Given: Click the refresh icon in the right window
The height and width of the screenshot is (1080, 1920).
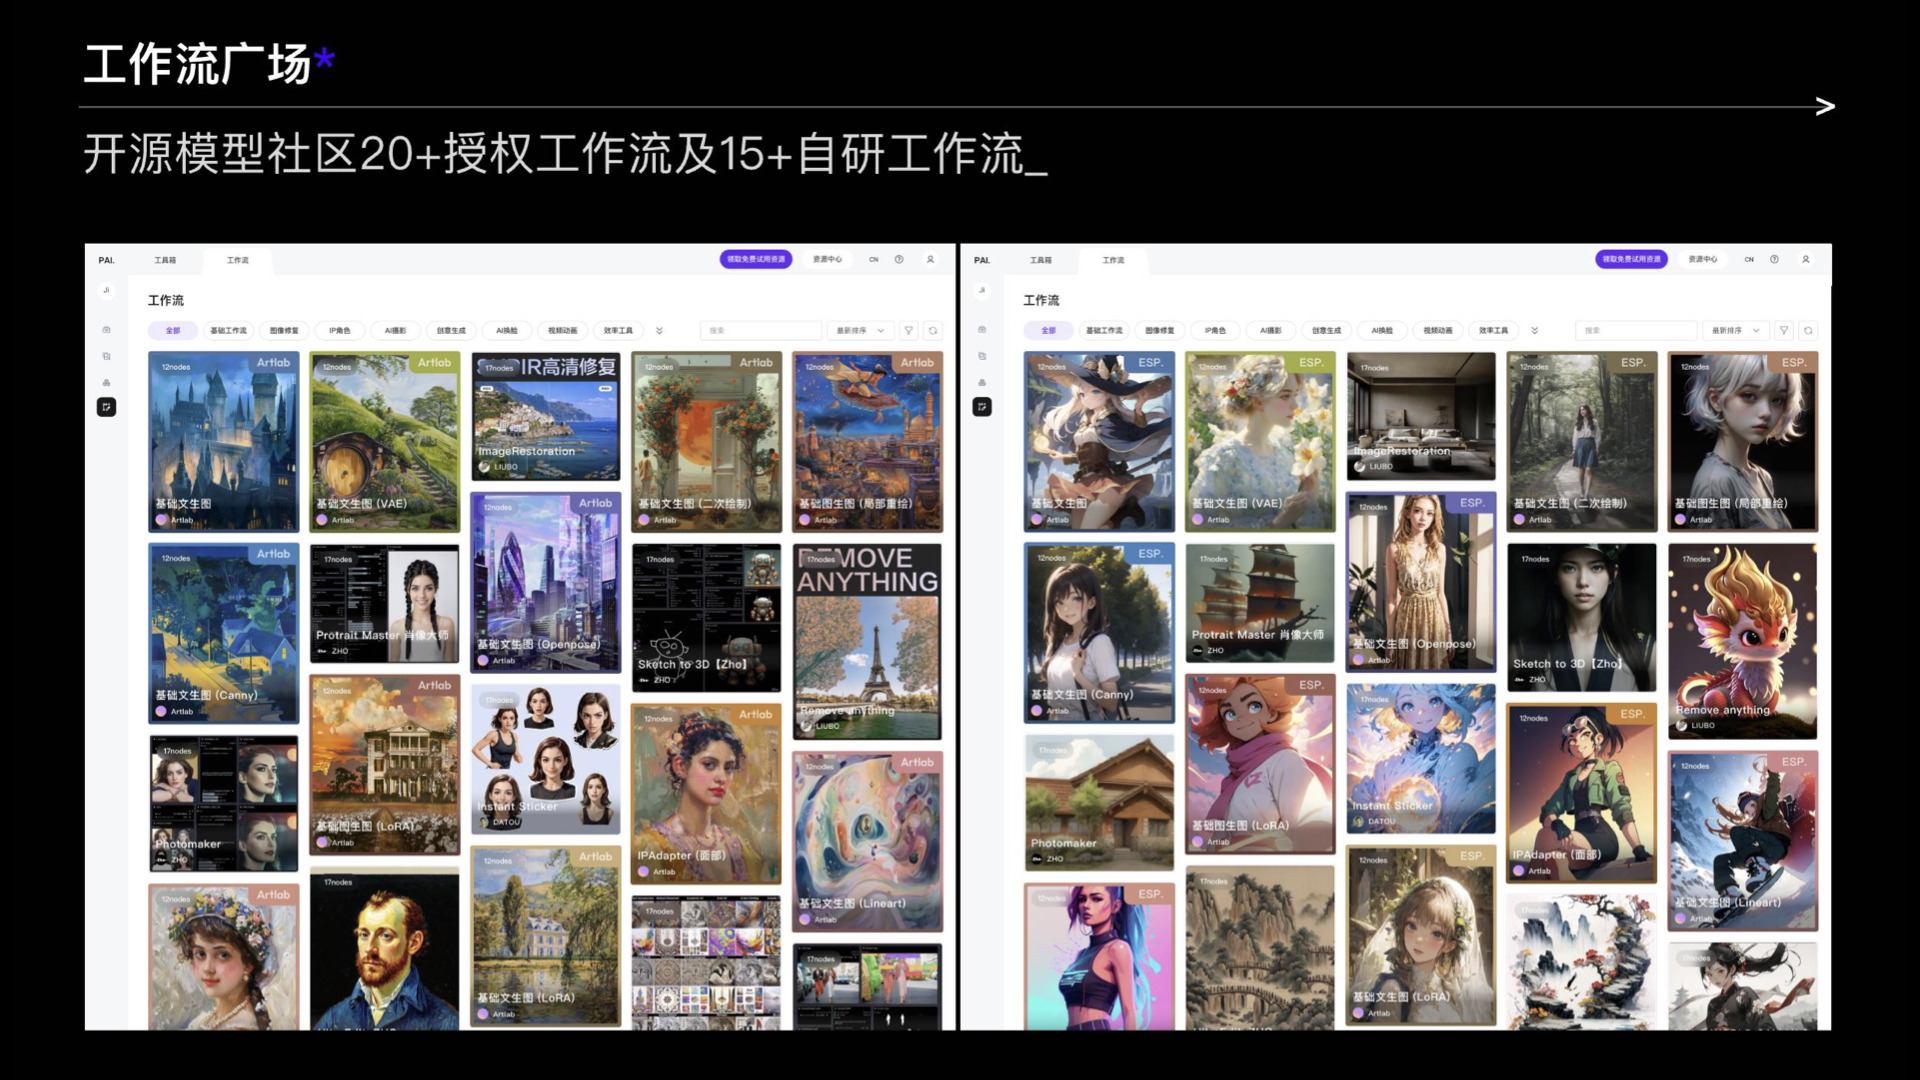Looking at the screenshot, I should [x=1808, y=330].
